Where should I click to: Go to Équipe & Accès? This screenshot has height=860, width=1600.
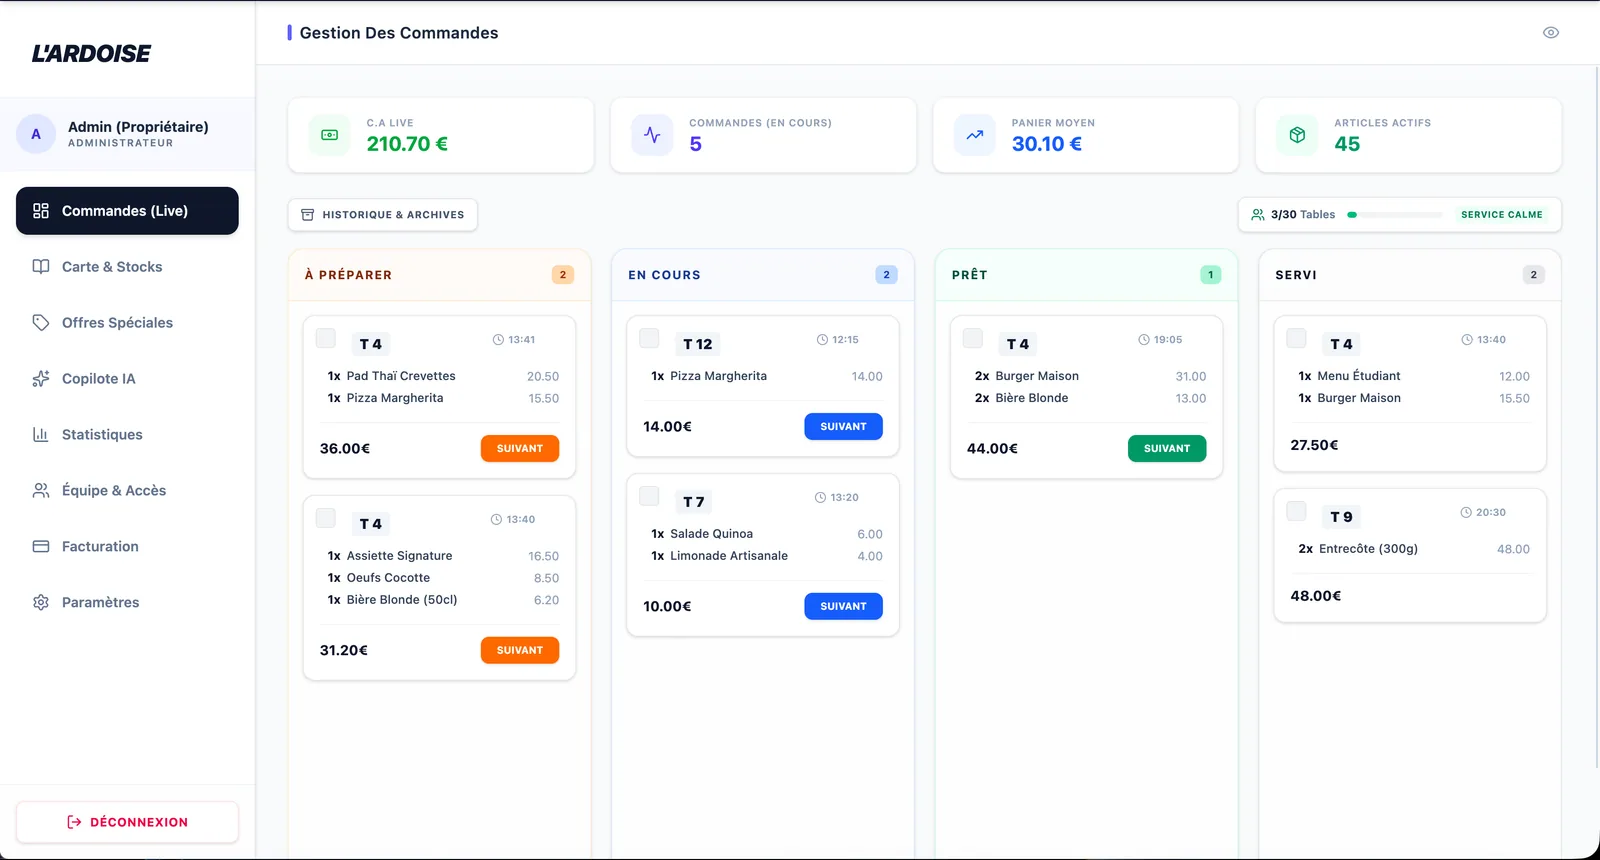[x=127, y=491]
